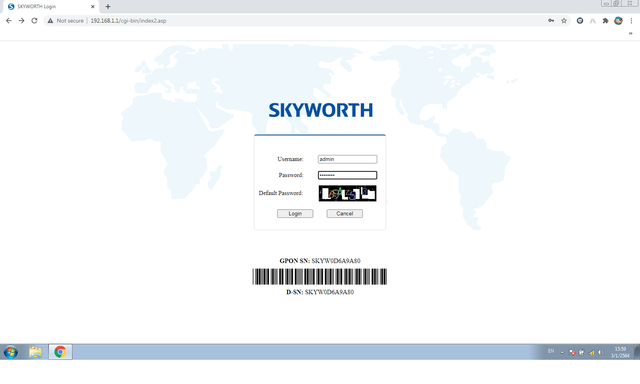Image resolution: width=640 pixels, height=384 pixels.
Task: Click the Password label
Action: click(291, 175)
